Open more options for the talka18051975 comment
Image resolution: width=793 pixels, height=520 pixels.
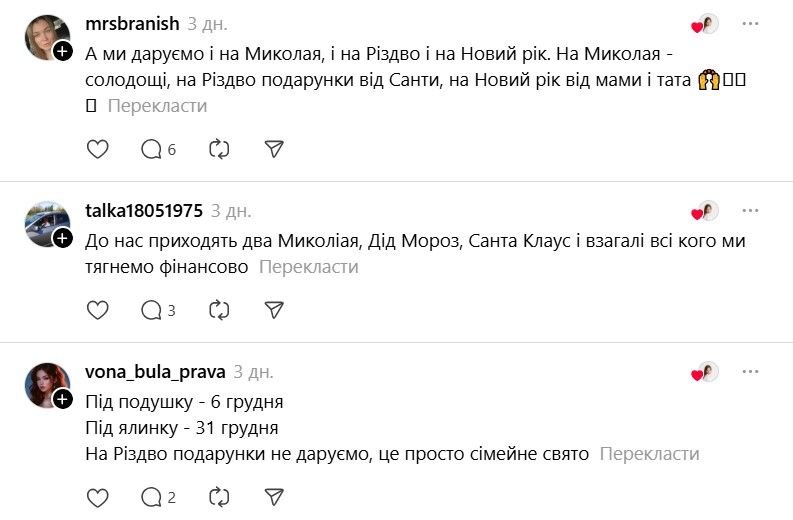click(x=751, y=211)
